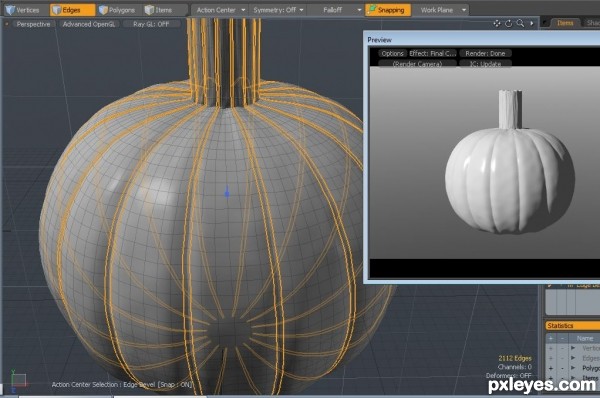Expand the Polygons row in Statistics
This screenshot has height=398, width=600.
(573, 368)
